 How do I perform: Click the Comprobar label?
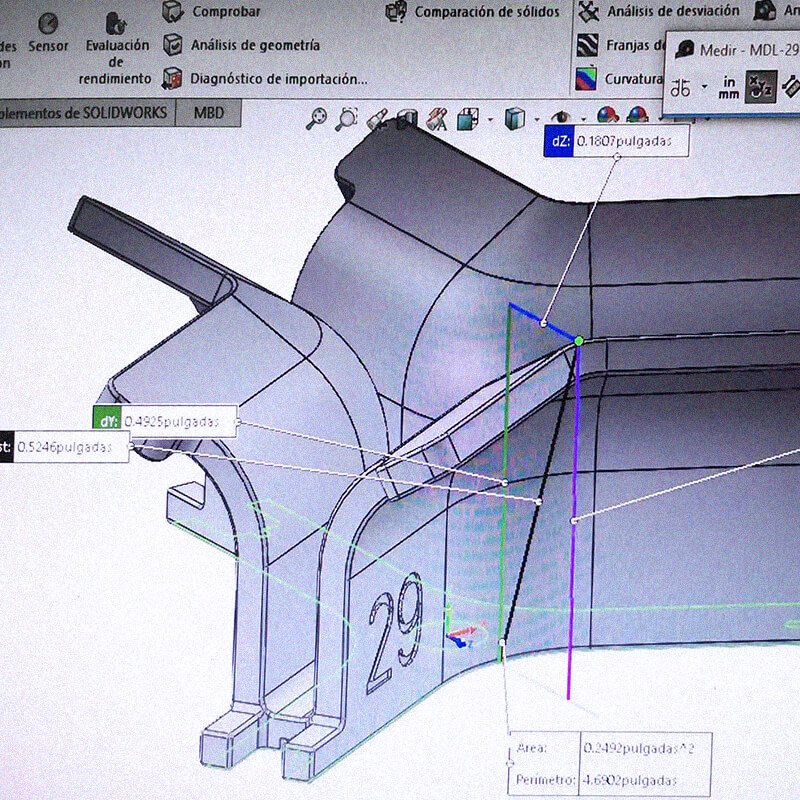[x=226, y=11]
